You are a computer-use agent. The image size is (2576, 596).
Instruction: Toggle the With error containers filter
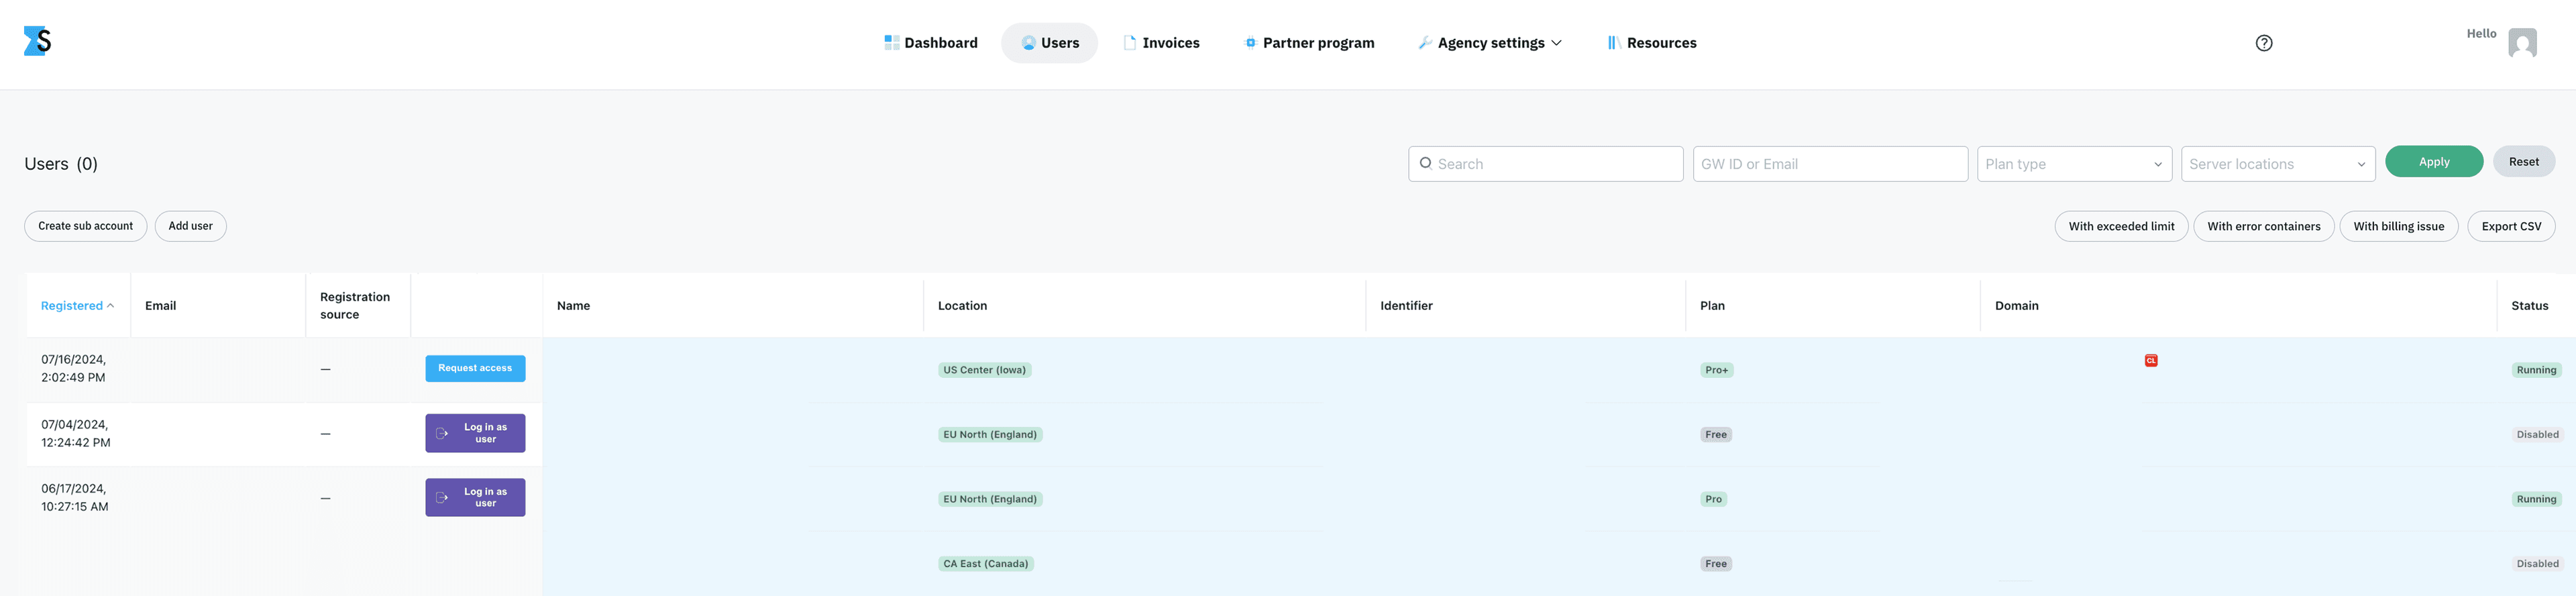click(x=2263, y=227)
